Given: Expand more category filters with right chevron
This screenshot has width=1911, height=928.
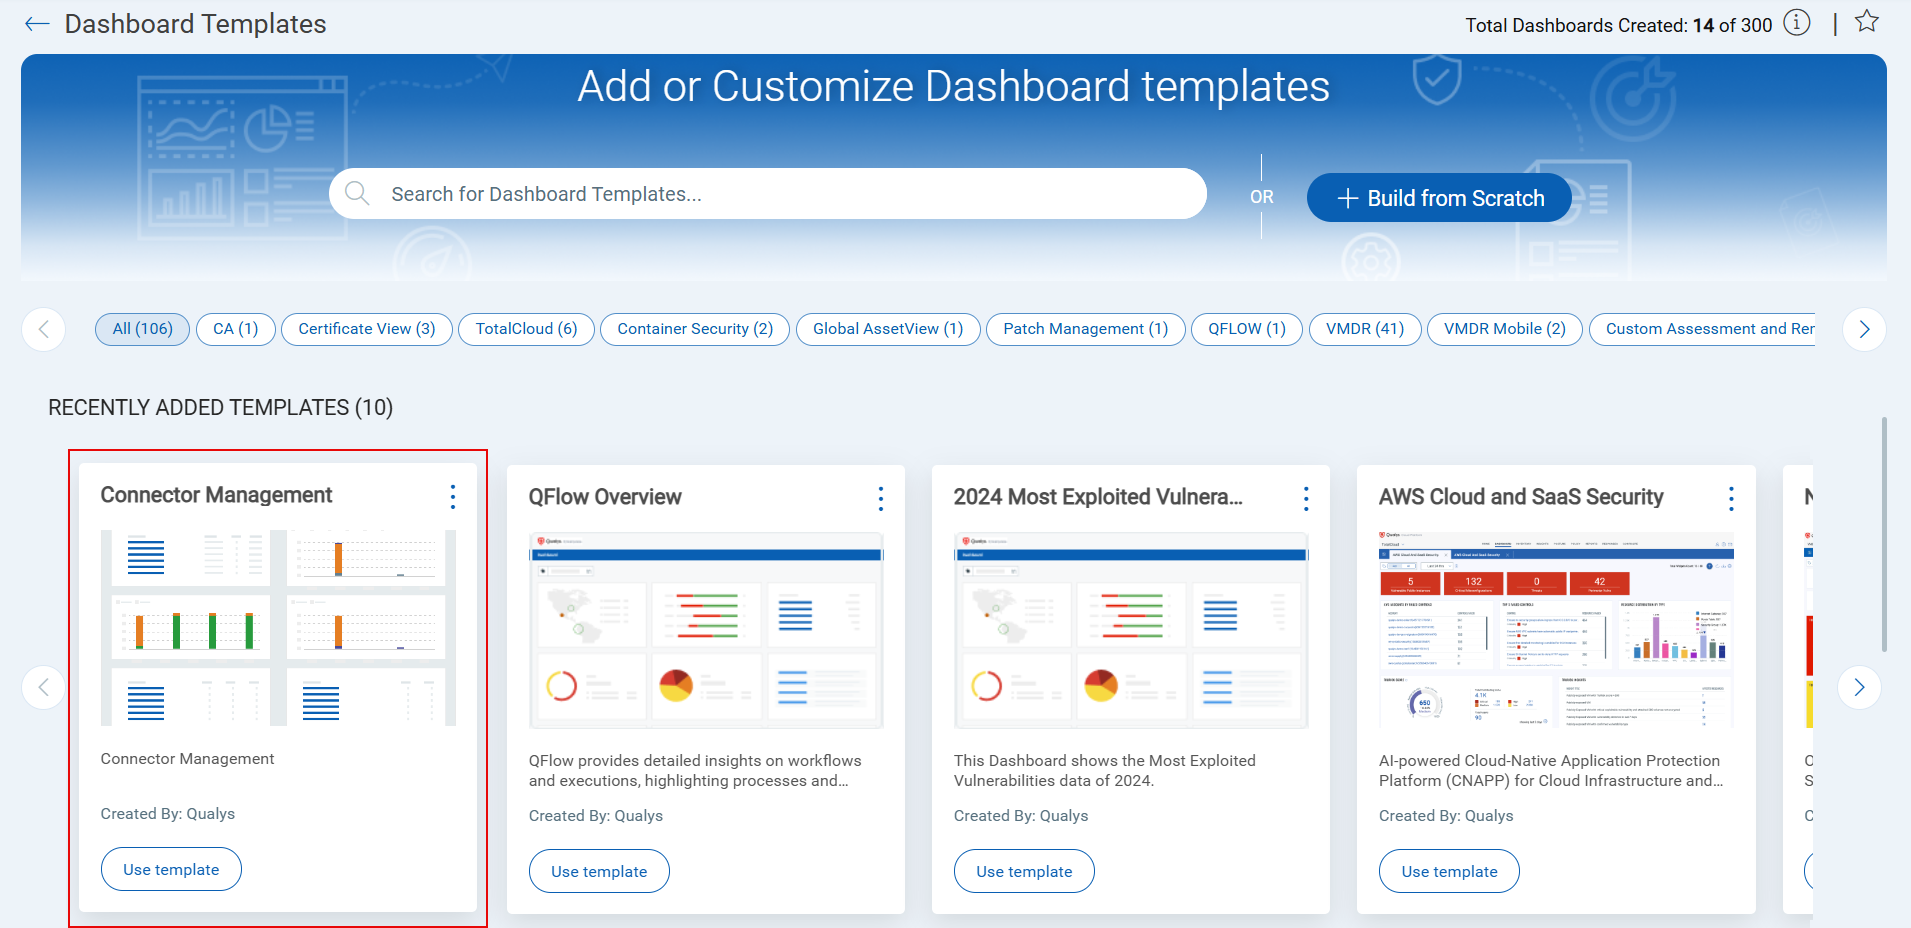Looking at the screenshot, I should point(1864,329).
